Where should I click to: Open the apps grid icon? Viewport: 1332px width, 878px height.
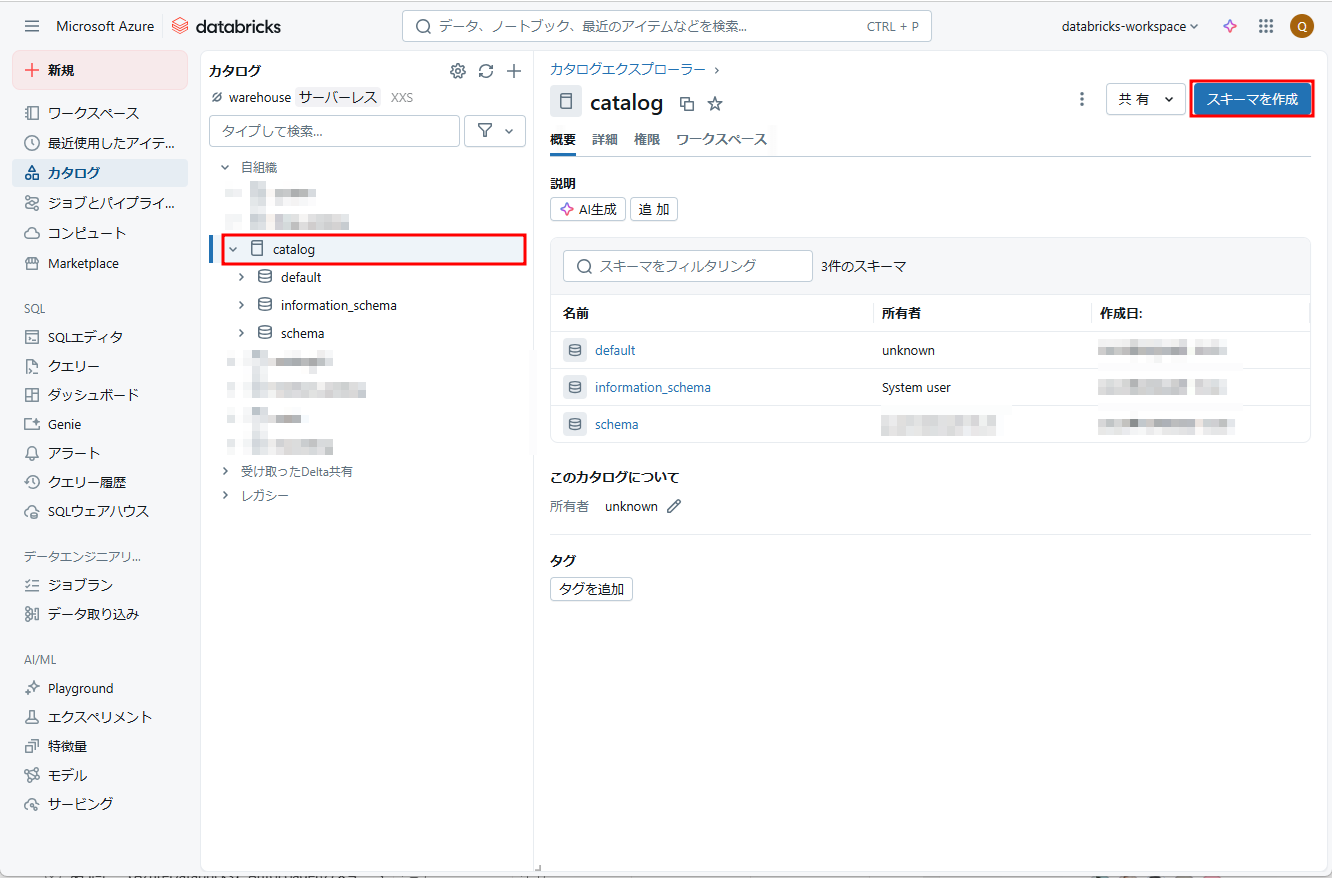1266,27
